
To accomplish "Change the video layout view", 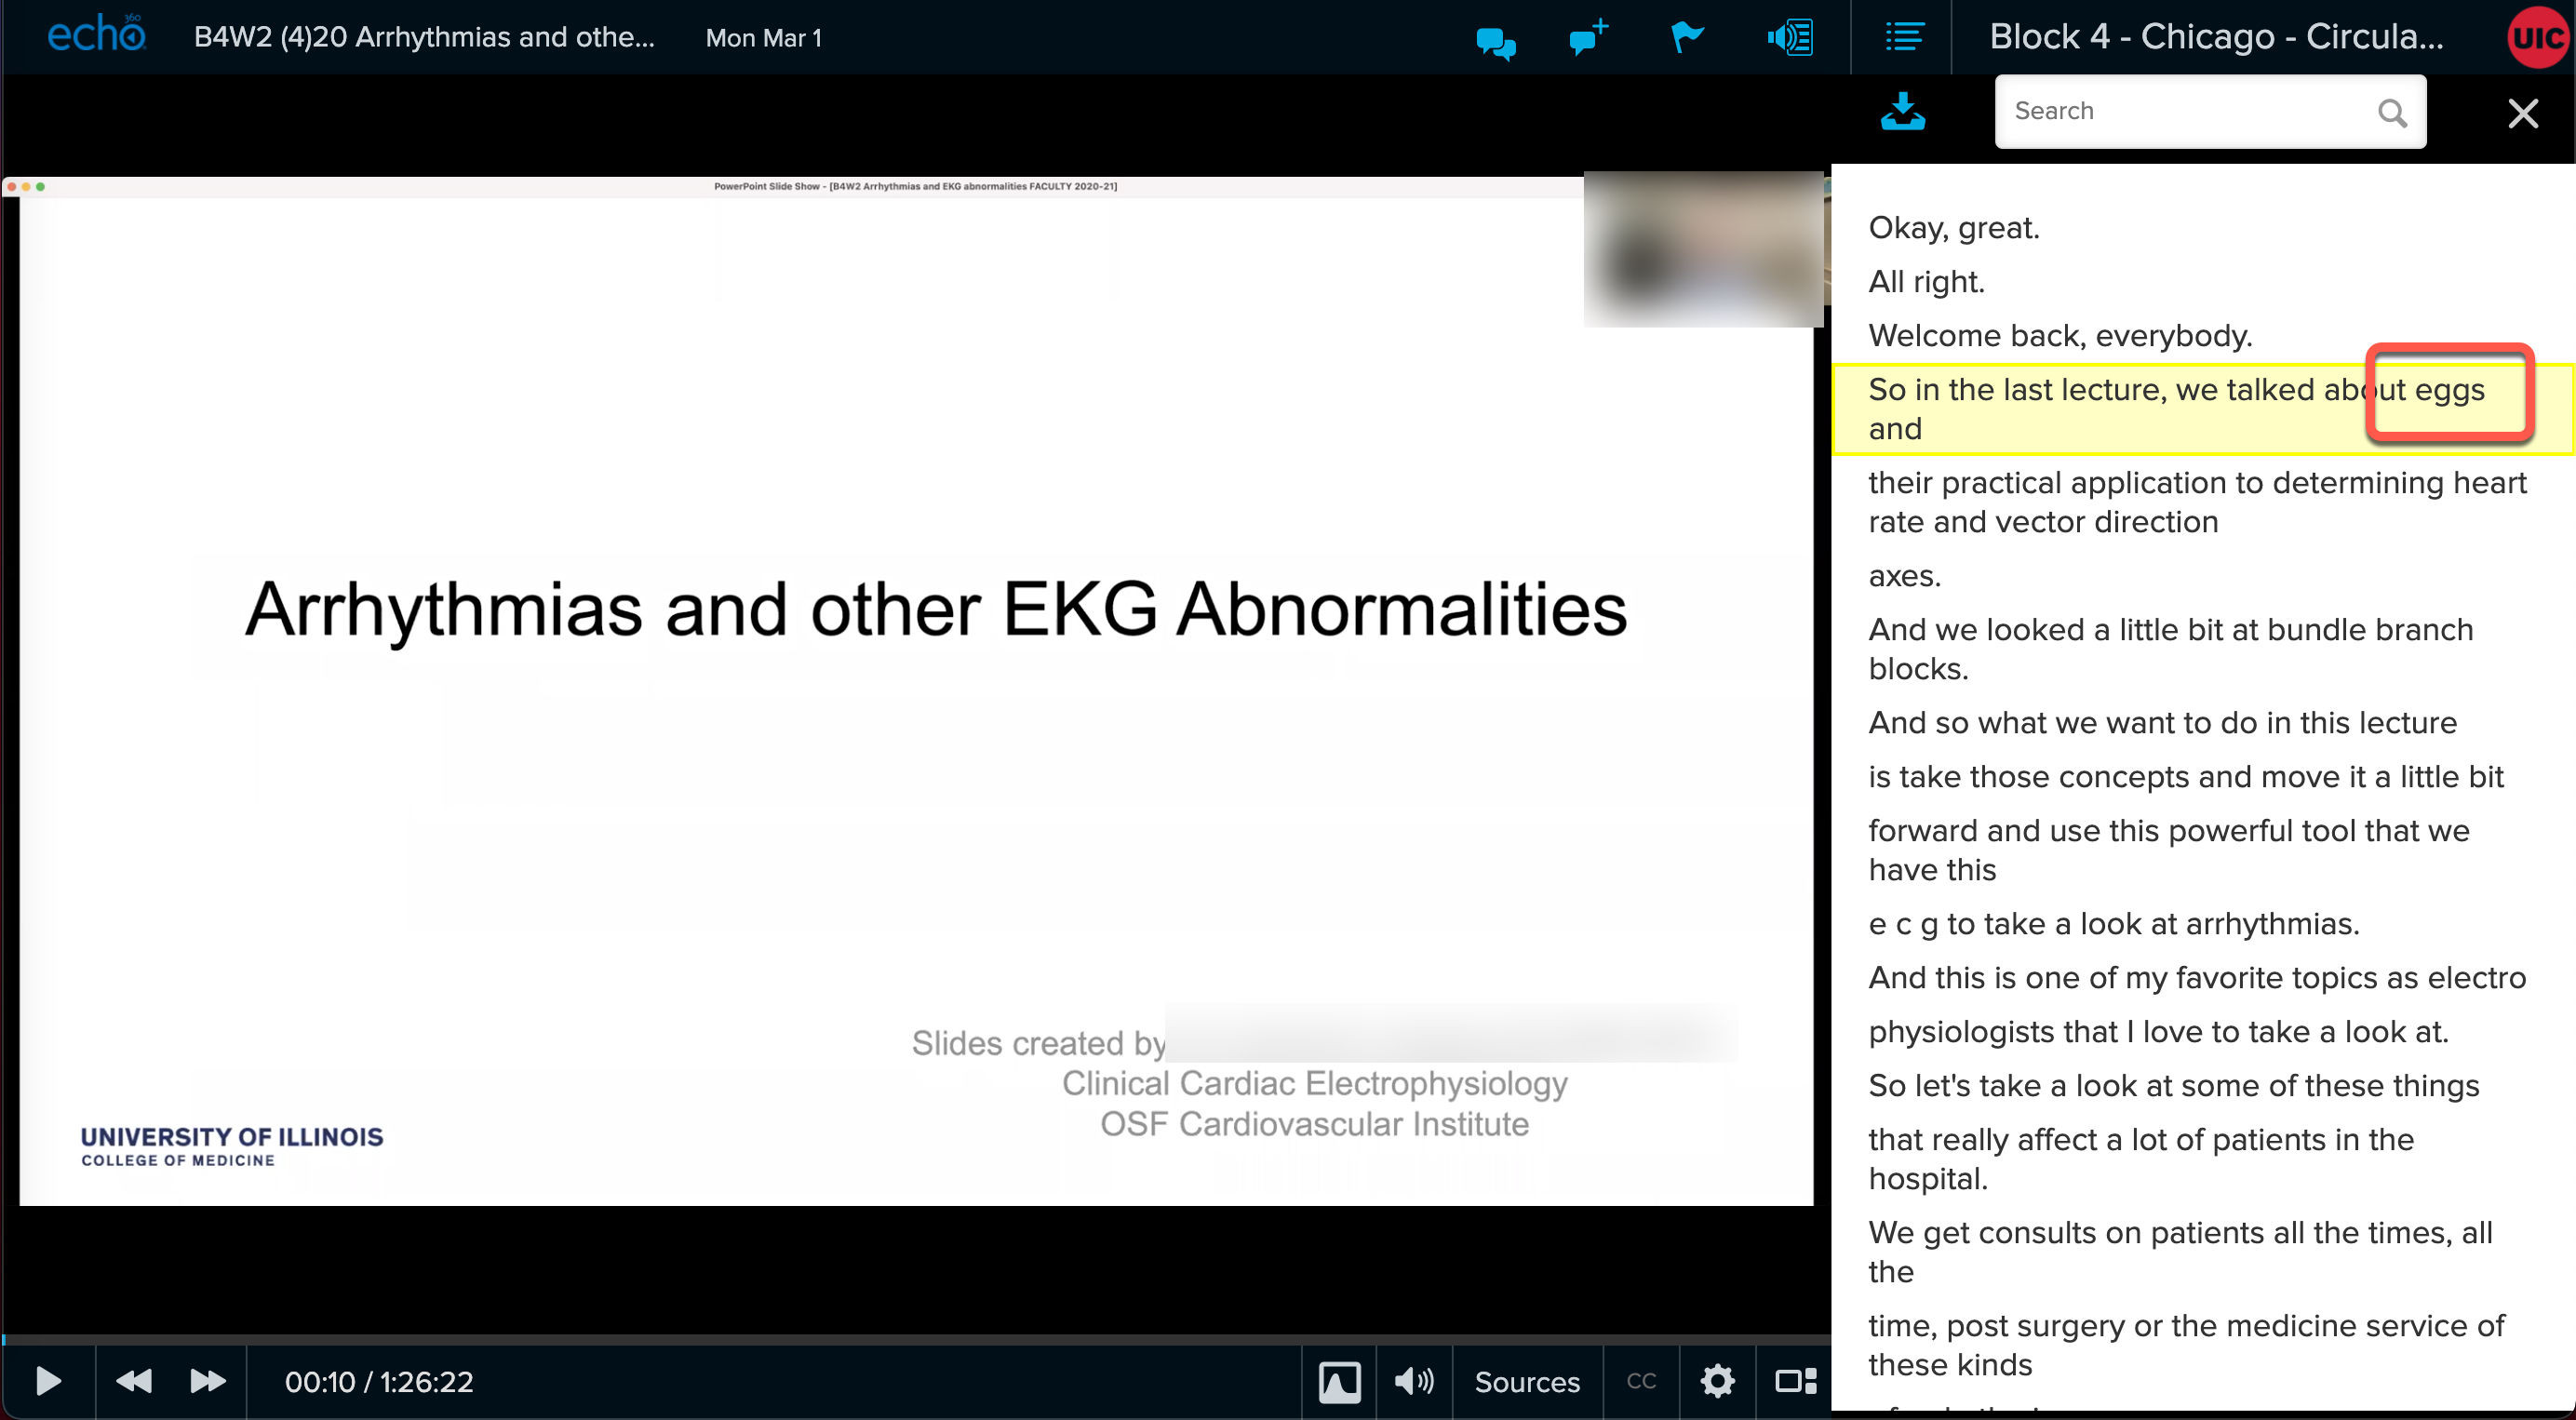I will pos(1795,1381).
